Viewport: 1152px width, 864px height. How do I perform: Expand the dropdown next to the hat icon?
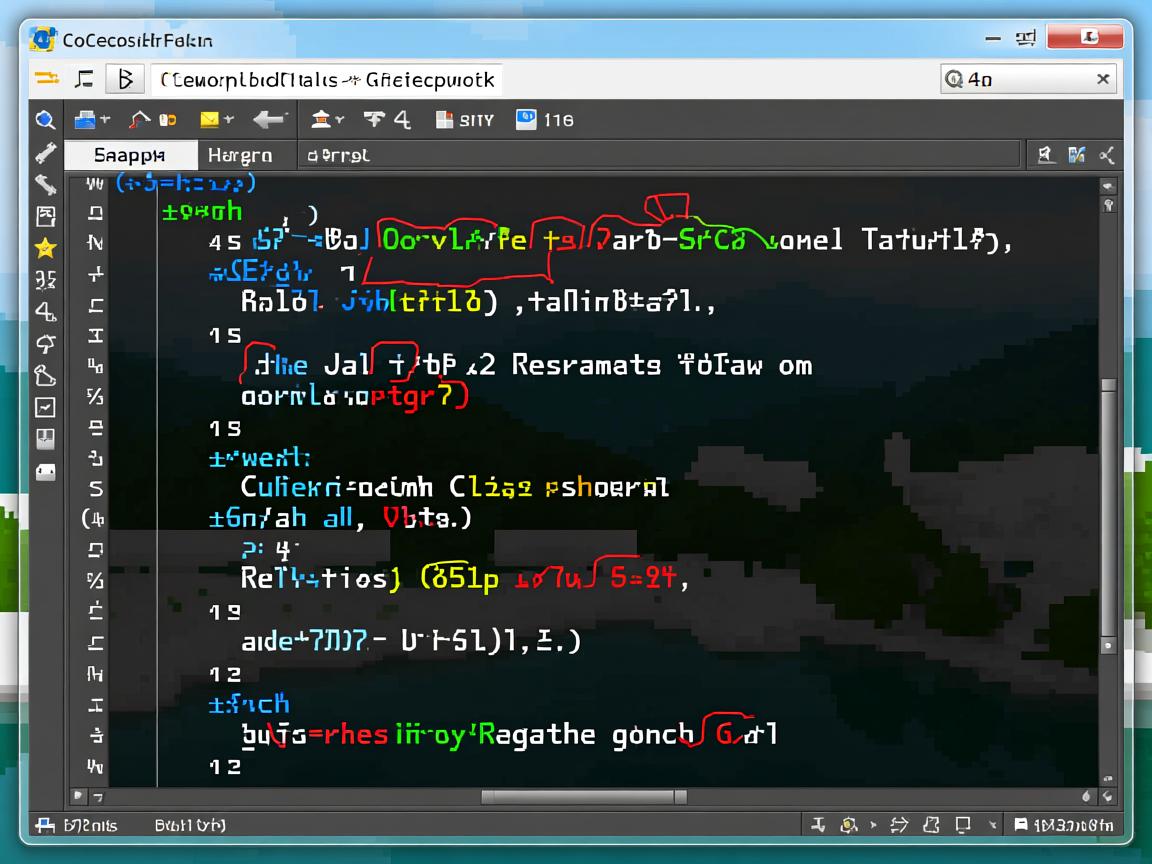pyautogui.click(x=340, y=120)
